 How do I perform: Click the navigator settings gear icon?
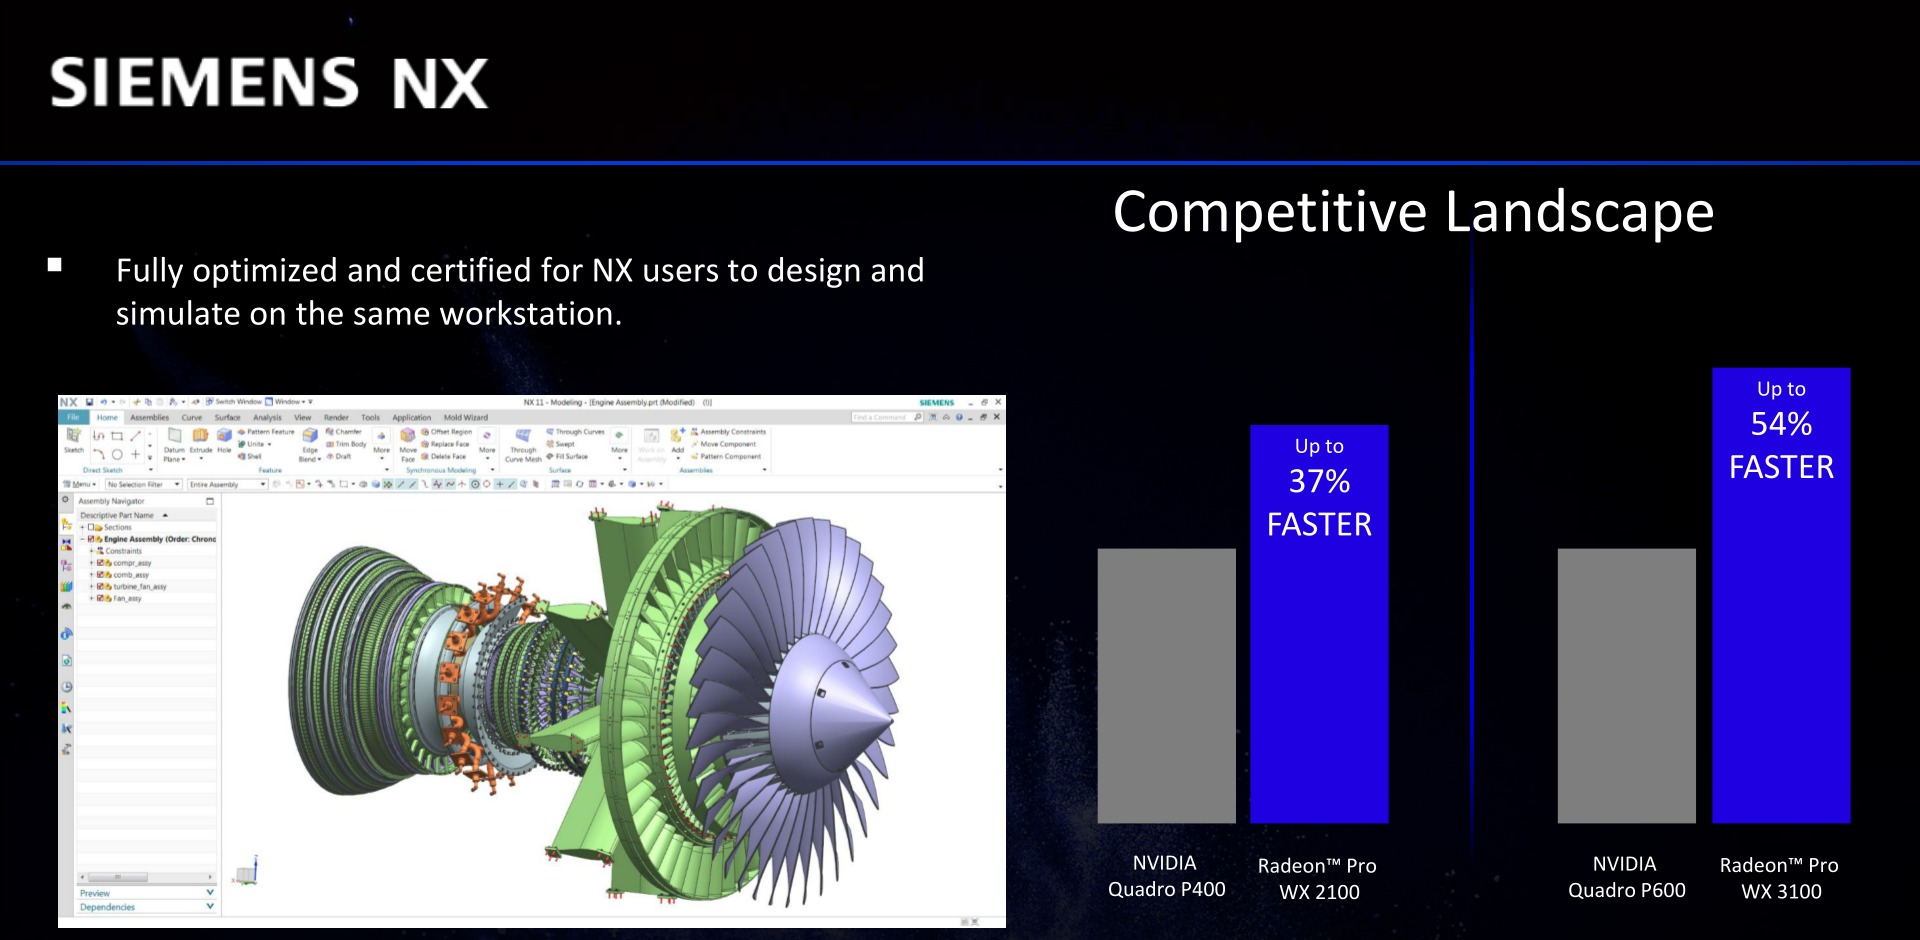tap(67, 500)
